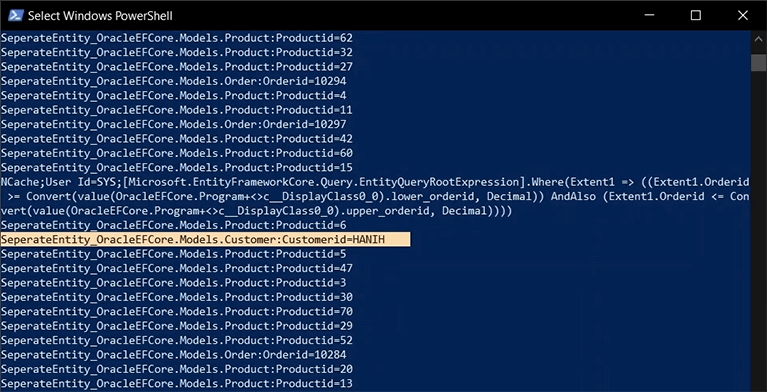Click the Productid=6 output line
The height and width of the screenshot is (392, 767).
point(174,225)
